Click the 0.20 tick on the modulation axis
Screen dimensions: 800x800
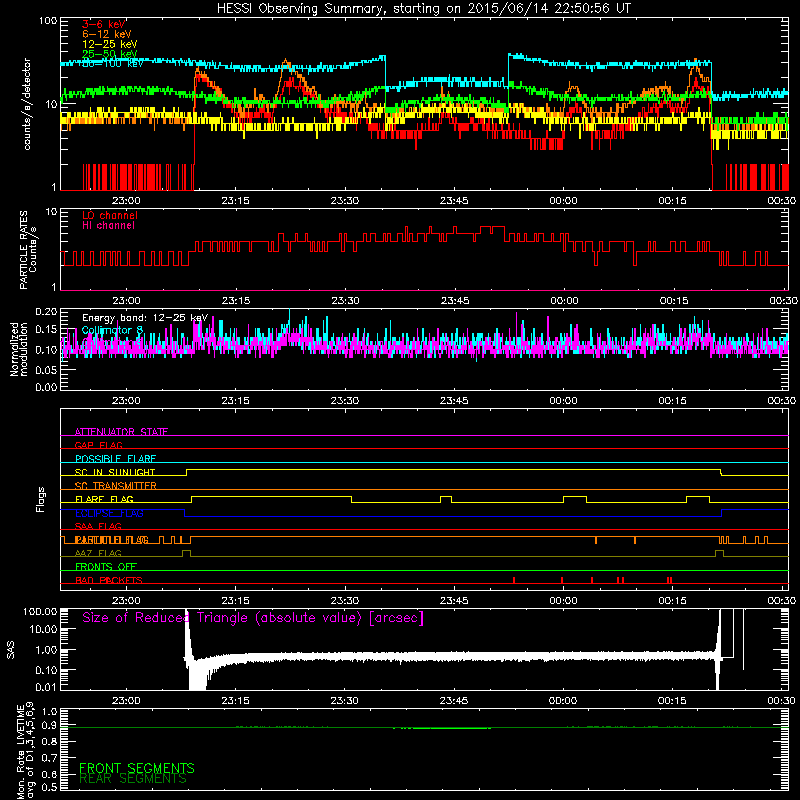(46, 311)
